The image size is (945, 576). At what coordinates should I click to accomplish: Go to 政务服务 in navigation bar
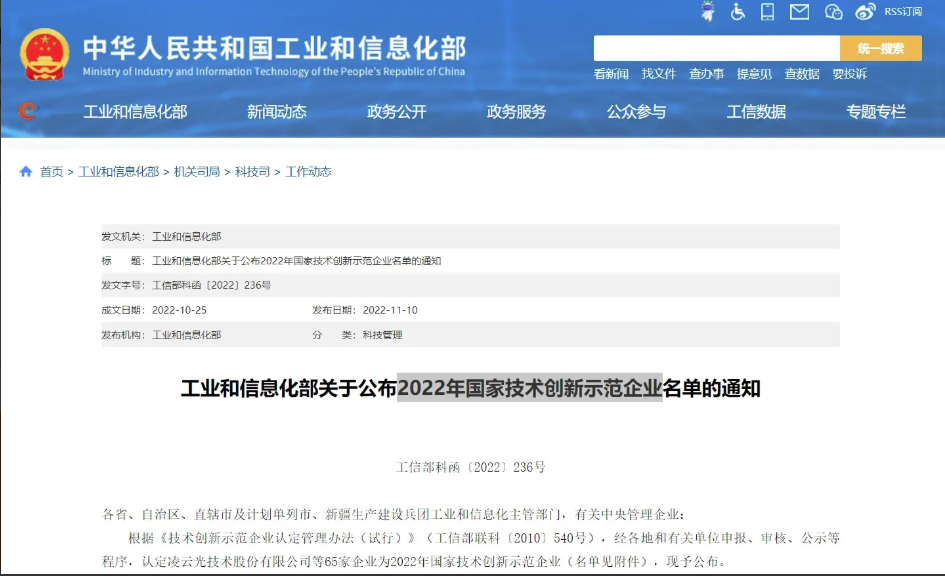click(517, 112)
